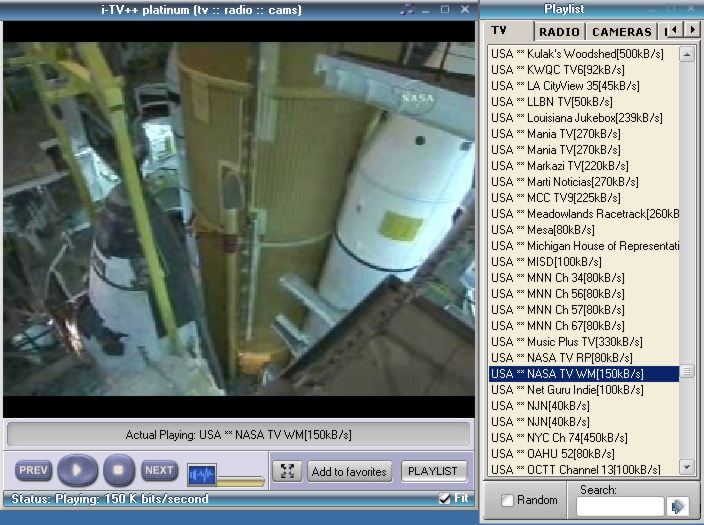Click the search go arrow icon
This screenshot has height=525, width=704.
tap(678, 507)
